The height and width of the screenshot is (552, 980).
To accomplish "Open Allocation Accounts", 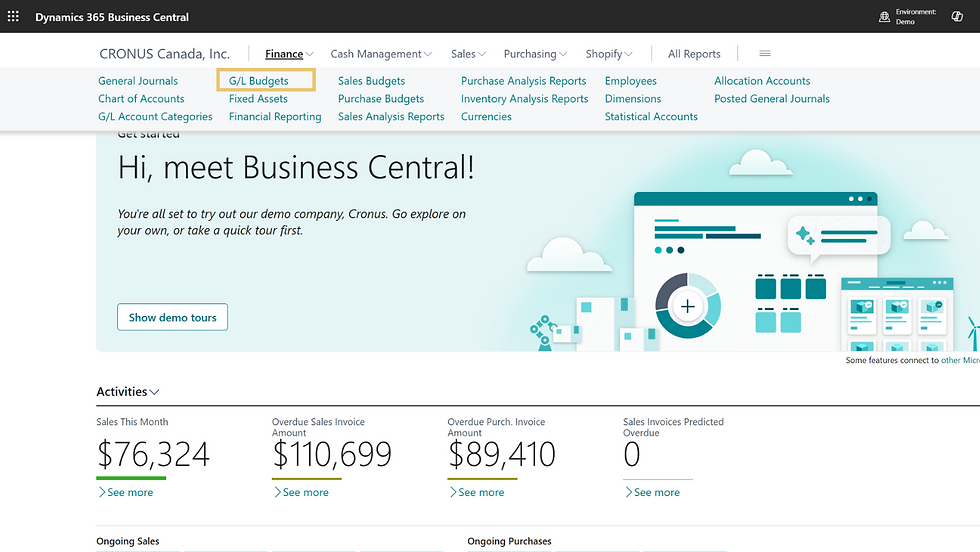I will [762, 81].
